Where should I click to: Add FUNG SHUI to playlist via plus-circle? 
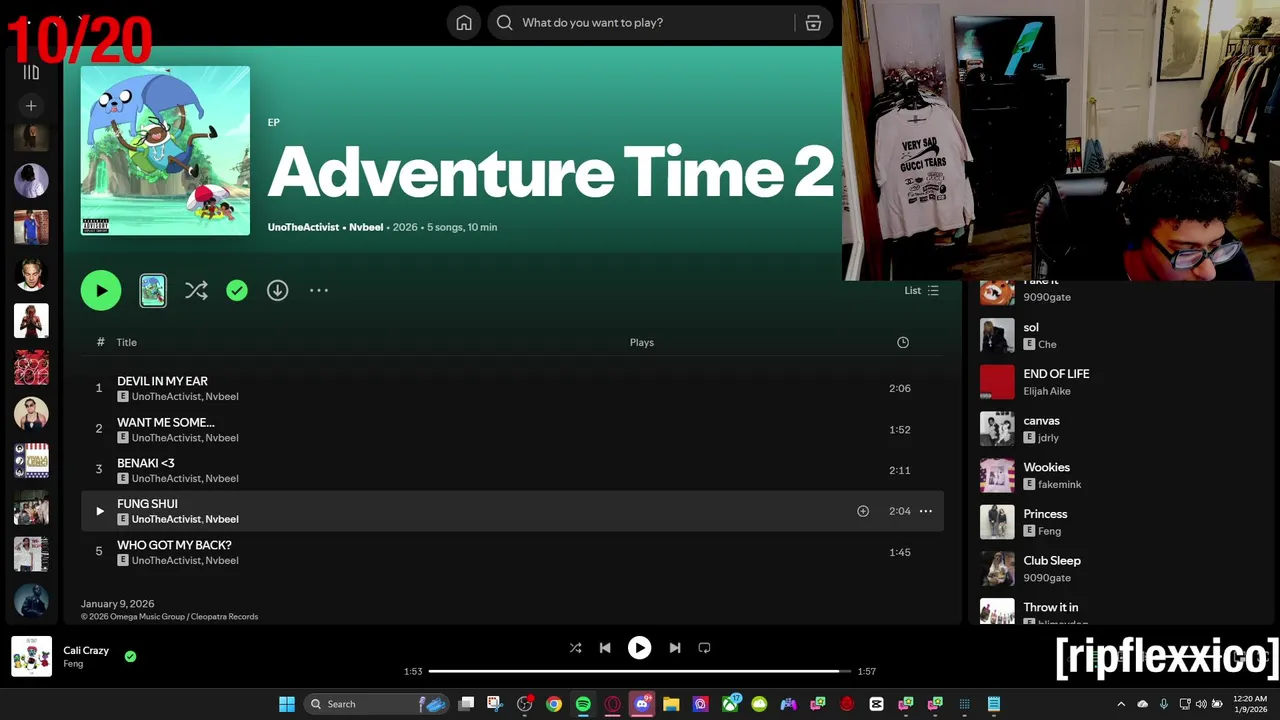[863, 511]
